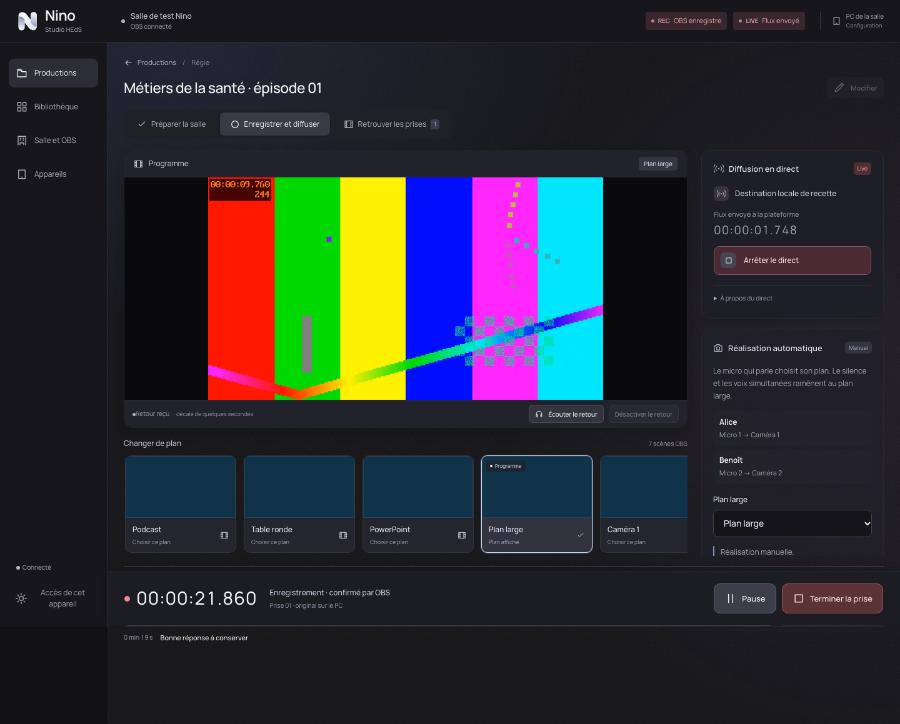
Task: Select the Plan large scene card
Action: (537, 504)
